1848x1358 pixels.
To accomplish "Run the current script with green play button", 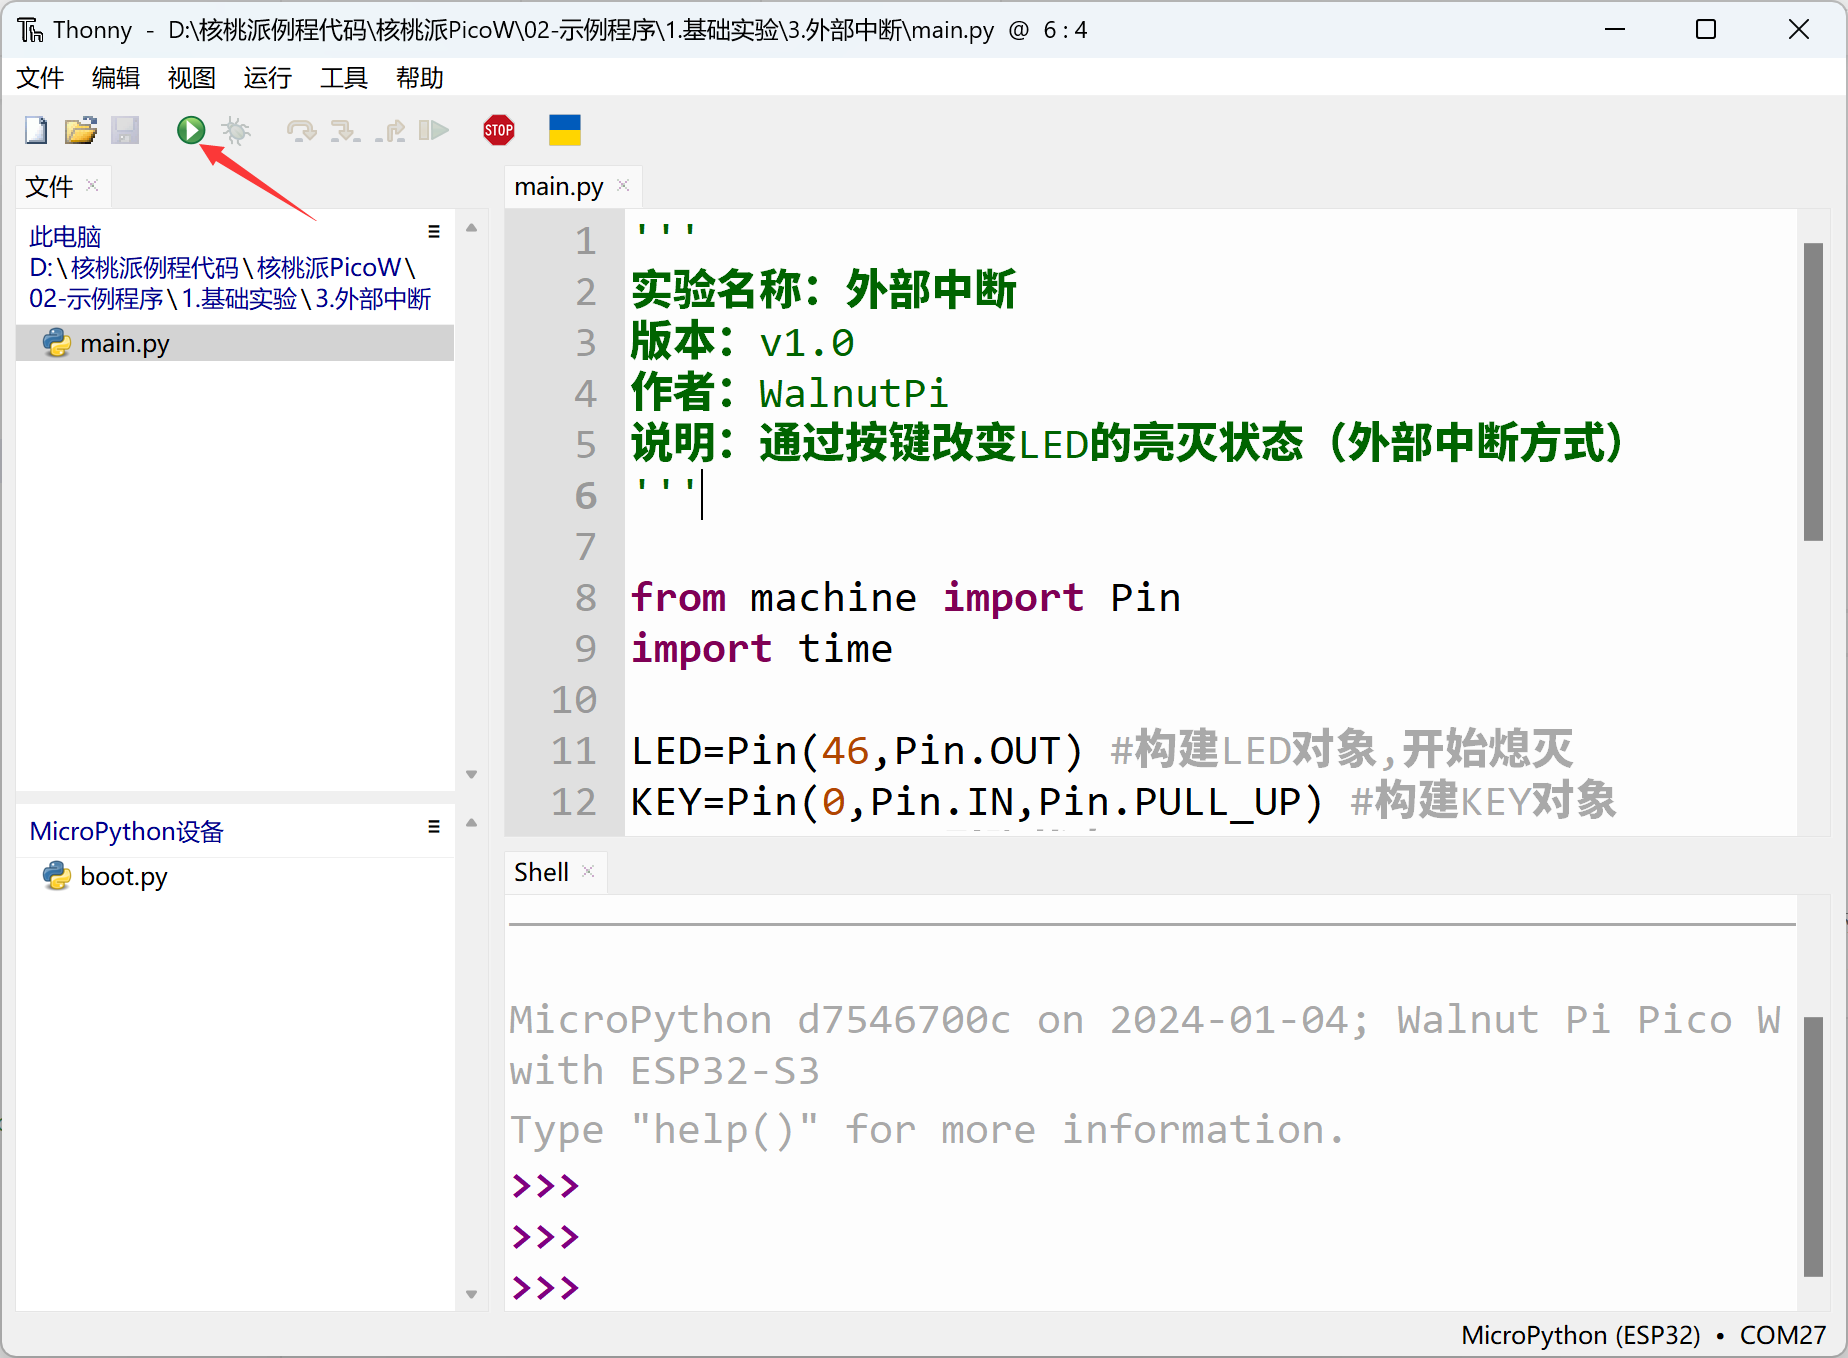I will [x=191, y=130].
